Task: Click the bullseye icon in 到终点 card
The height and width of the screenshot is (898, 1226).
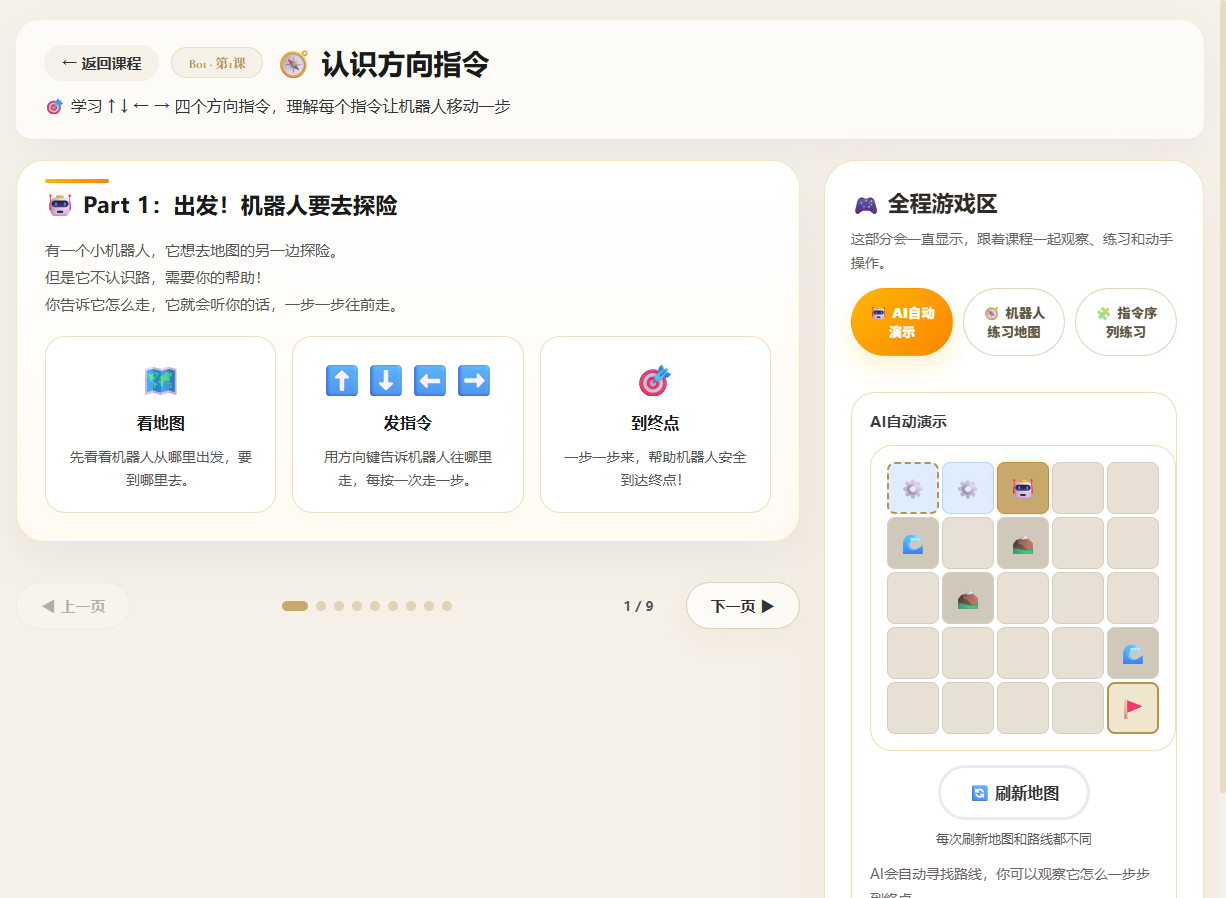Action: coord(655,381)
